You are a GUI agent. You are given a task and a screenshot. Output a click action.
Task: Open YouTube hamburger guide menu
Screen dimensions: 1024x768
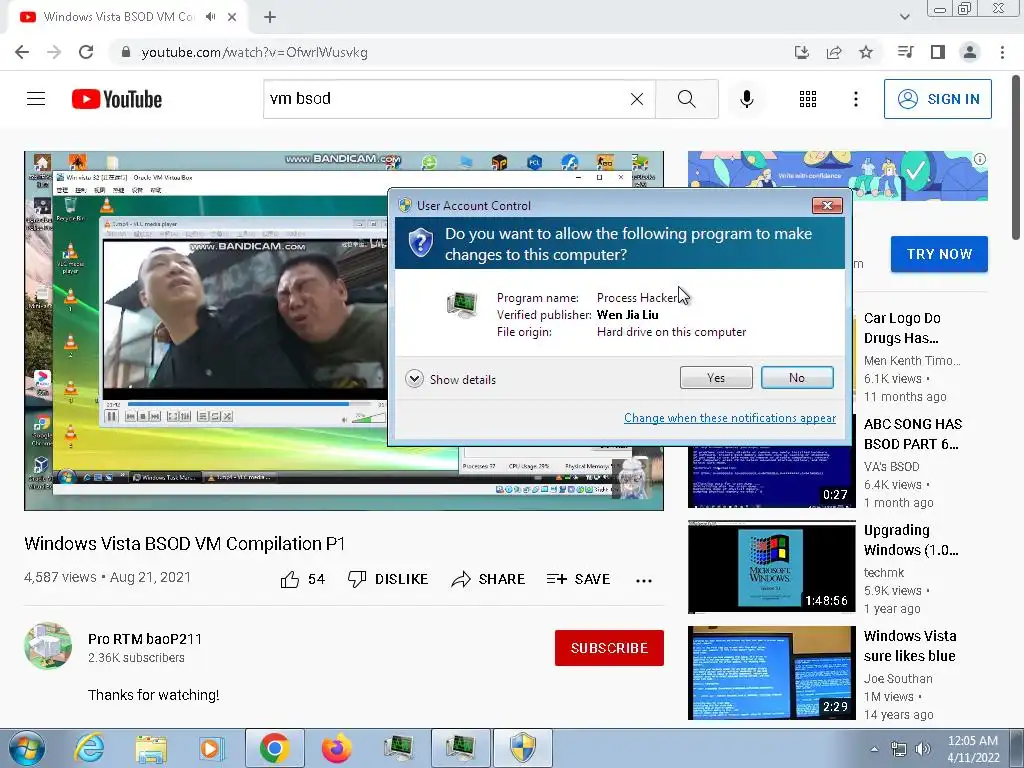point(36,99)
